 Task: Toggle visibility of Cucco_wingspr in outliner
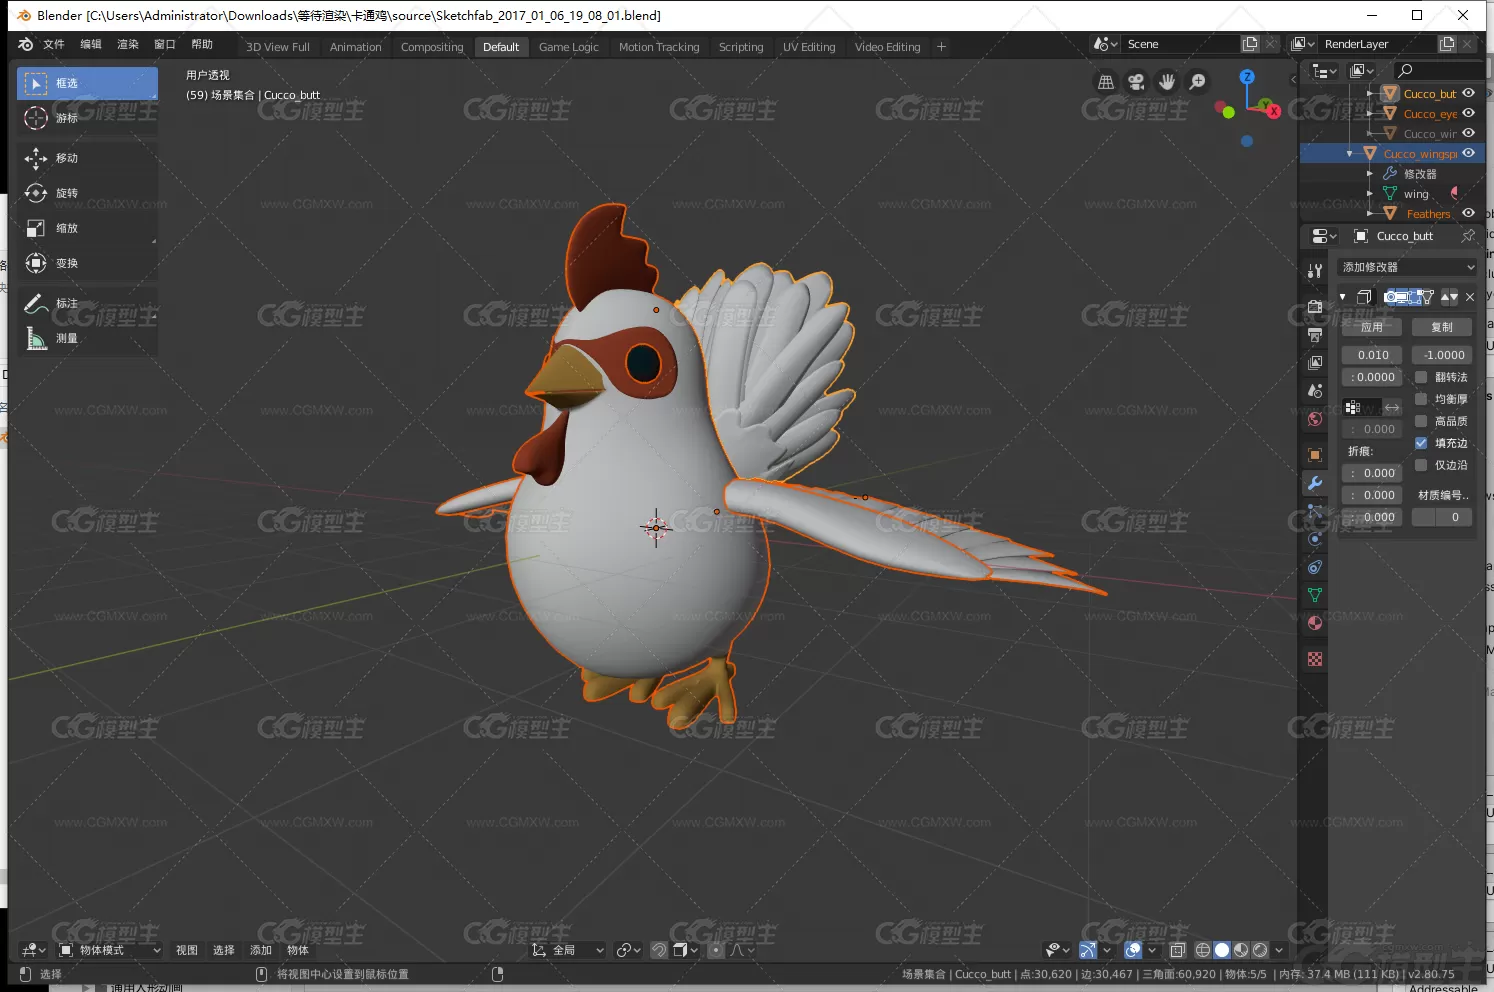[1468, 153]
